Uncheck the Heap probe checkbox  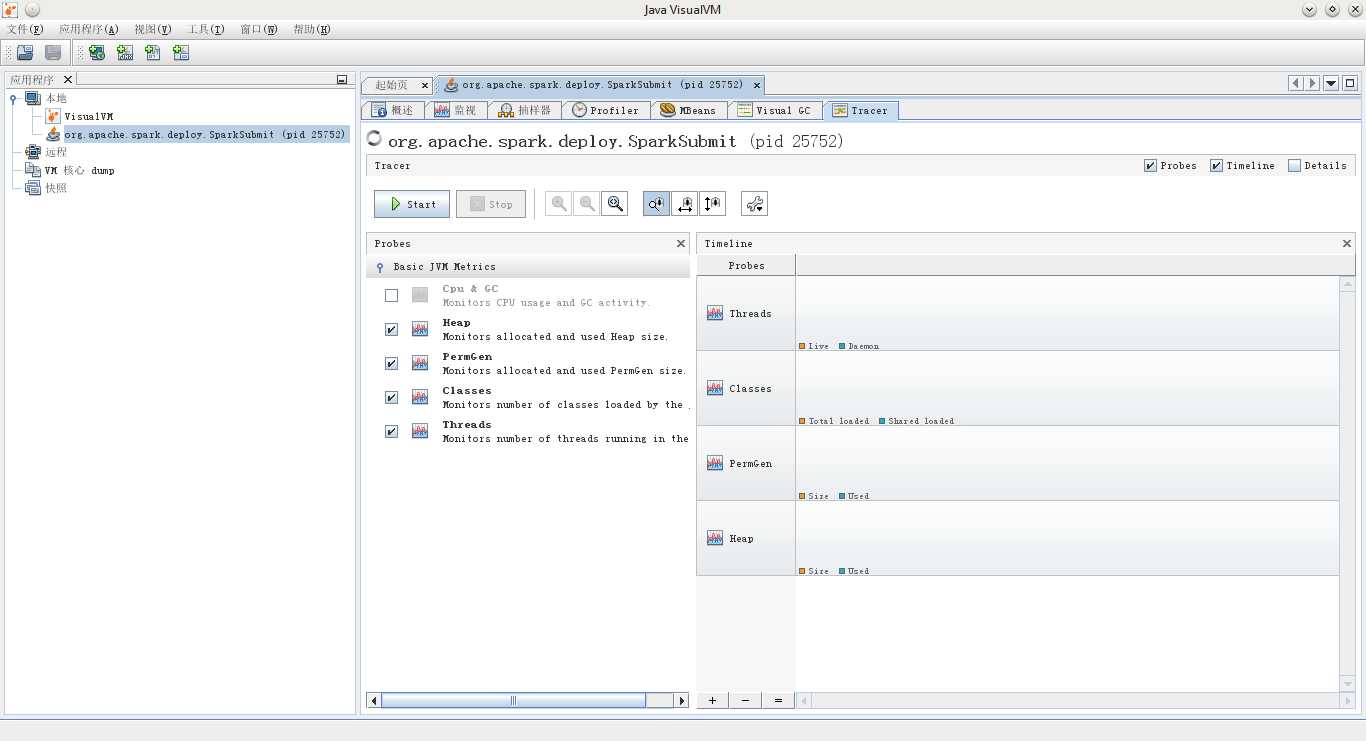click(x=391, y=329)
